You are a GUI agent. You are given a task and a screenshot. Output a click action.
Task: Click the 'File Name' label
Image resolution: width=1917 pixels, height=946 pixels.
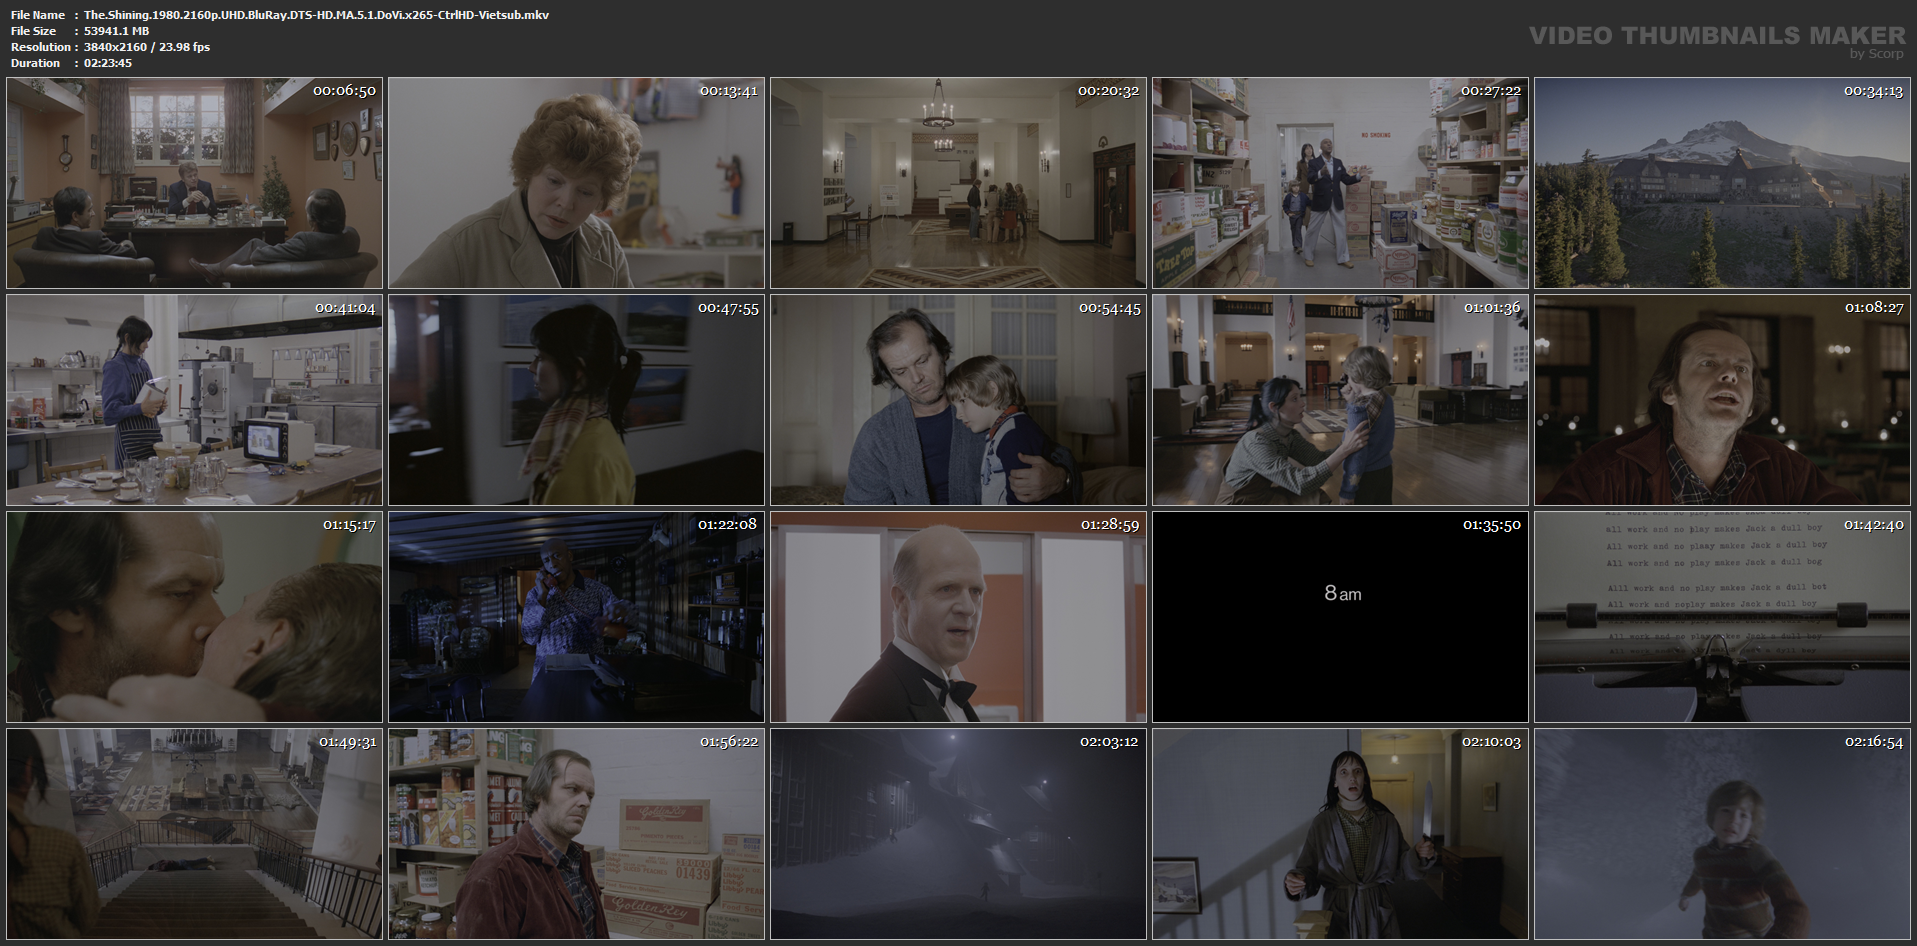click(38, 15)
